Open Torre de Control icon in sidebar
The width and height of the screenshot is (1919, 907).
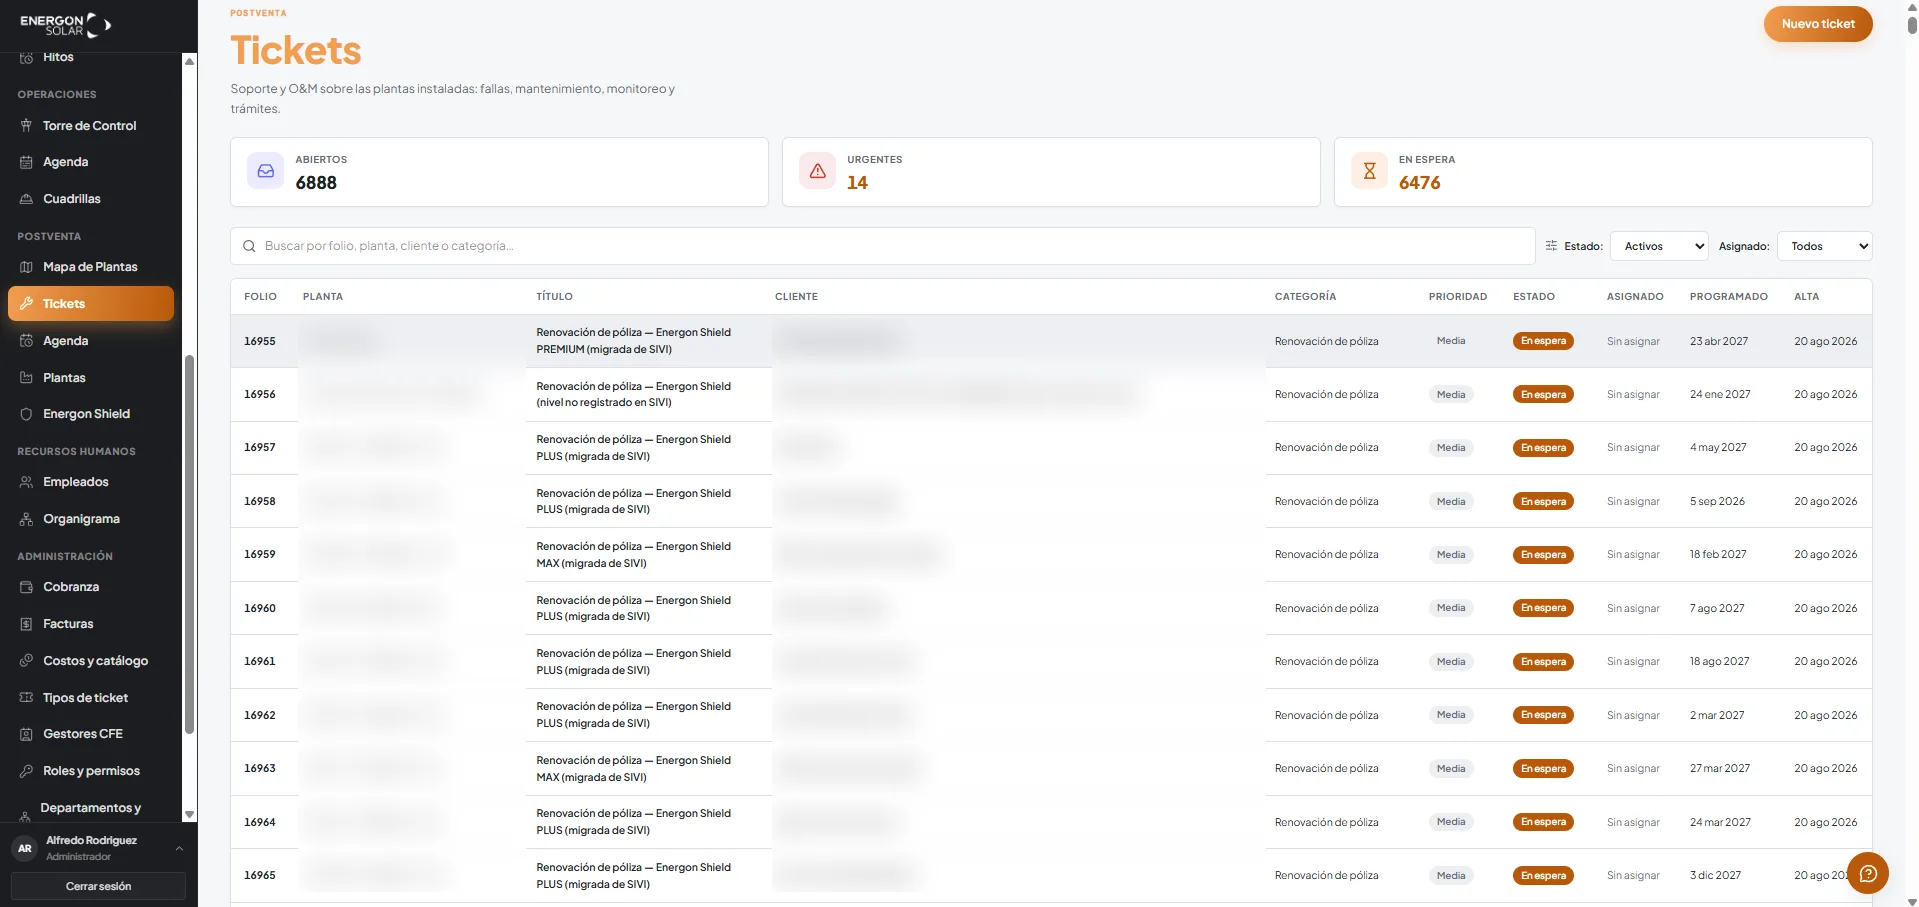[x=26, y=126]
